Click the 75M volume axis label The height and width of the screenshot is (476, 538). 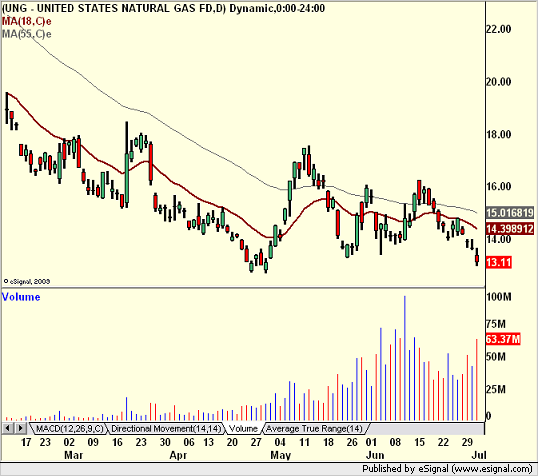(x=496, y=324)
